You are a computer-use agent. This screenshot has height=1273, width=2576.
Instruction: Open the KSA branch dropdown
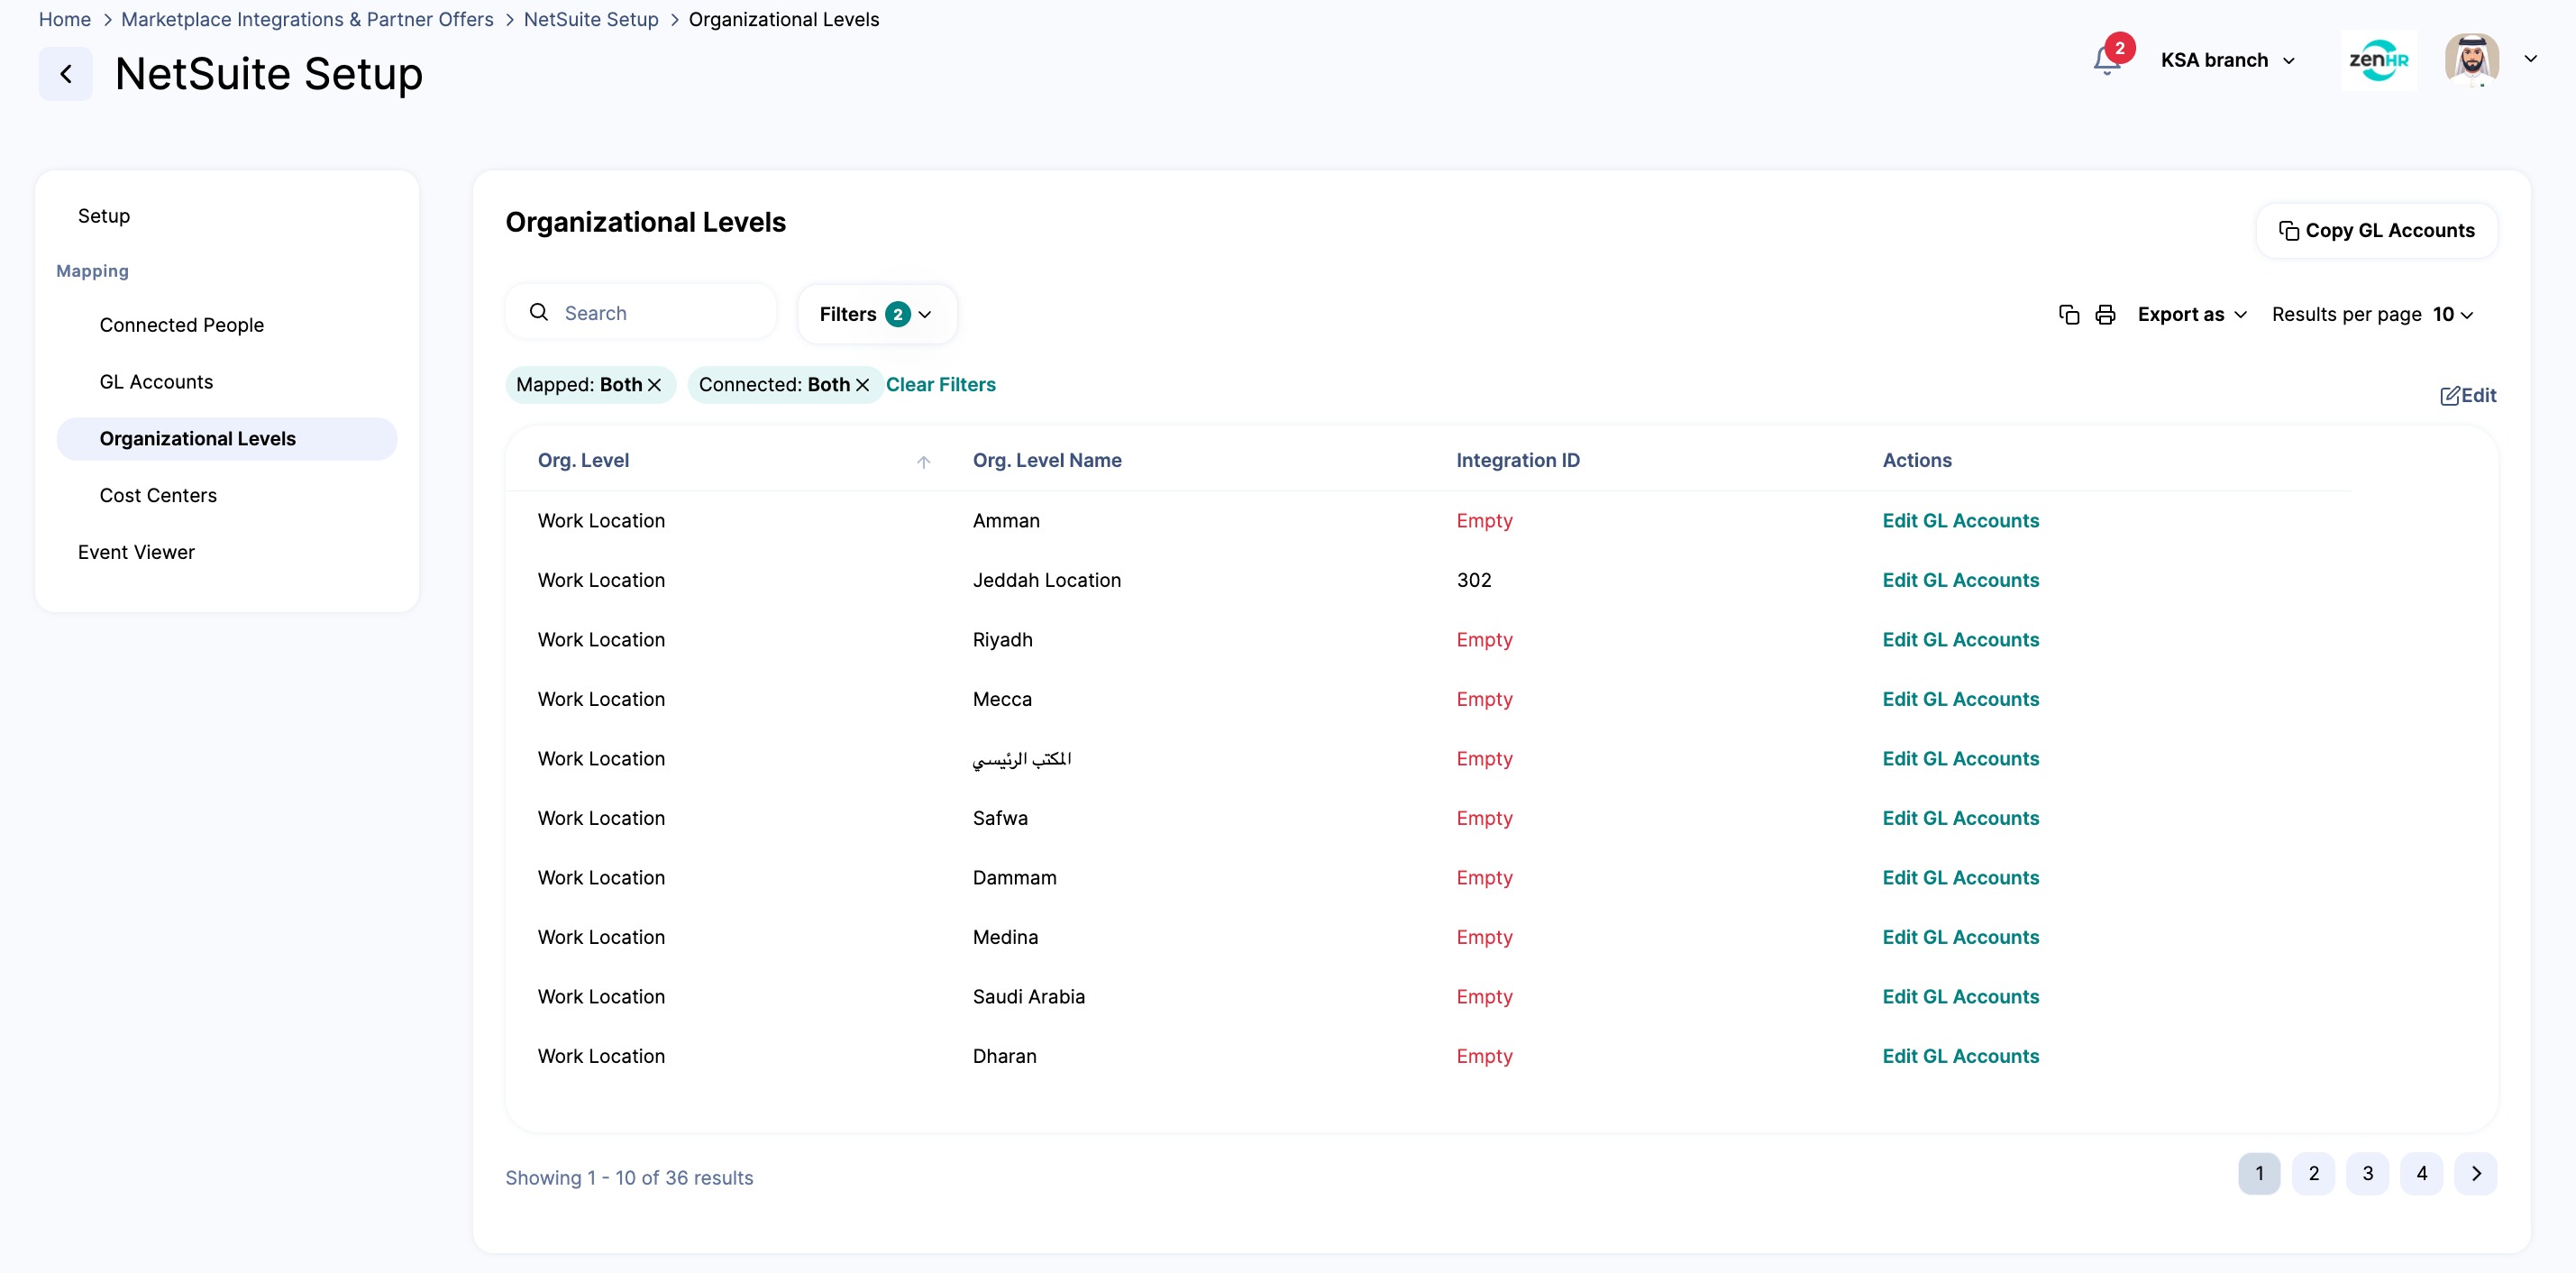[x=2227, y=60]
